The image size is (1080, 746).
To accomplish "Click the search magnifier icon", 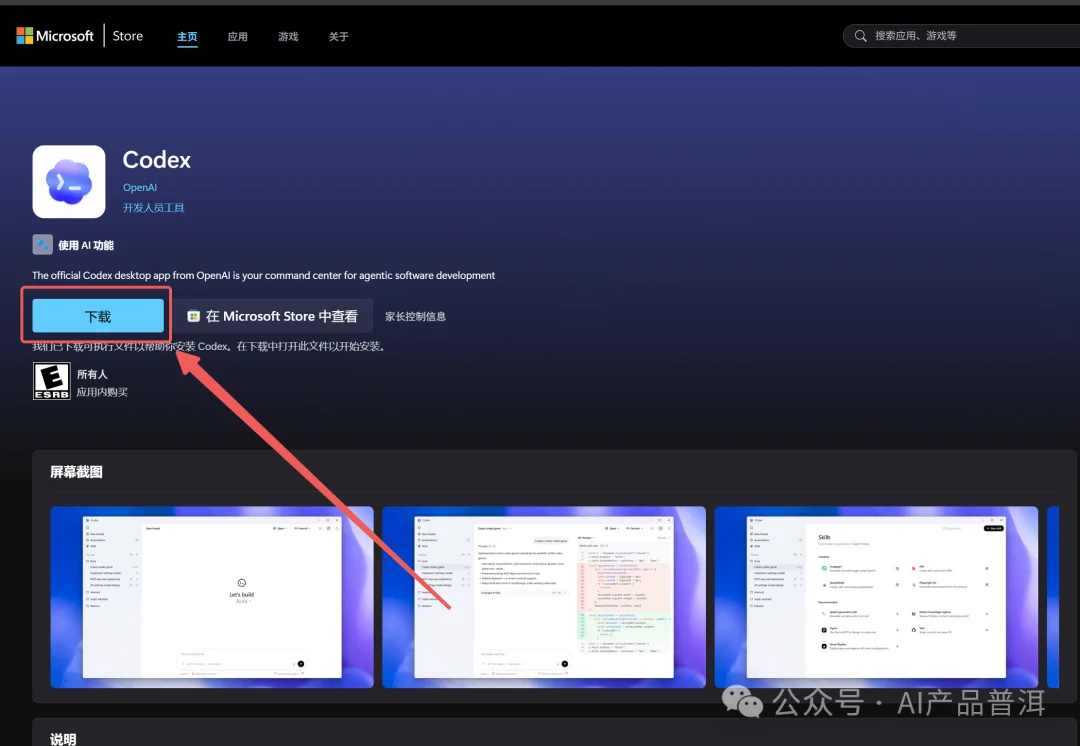I will 860,35.
